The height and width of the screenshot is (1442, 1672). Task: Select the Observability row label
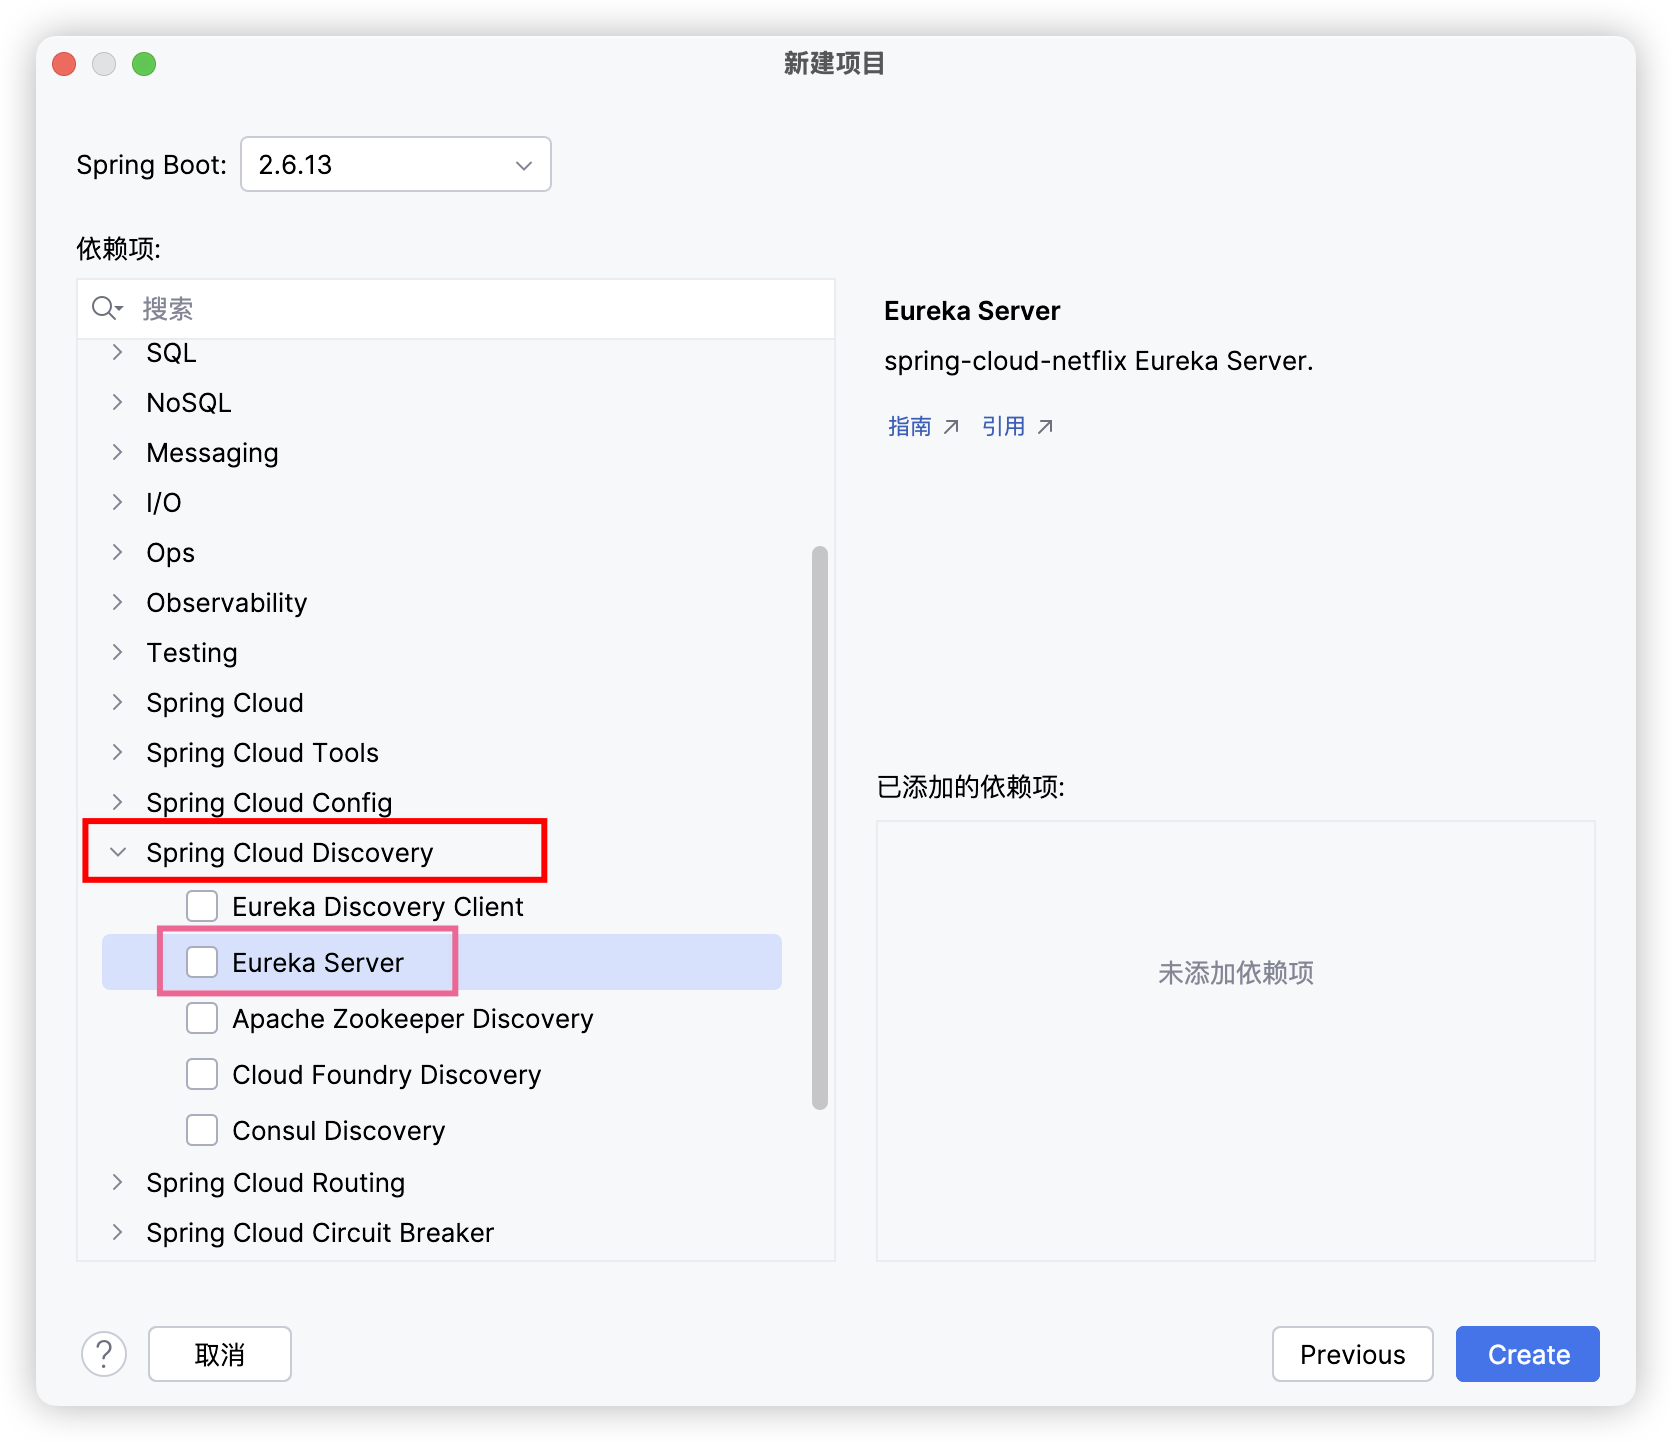click(x=226, y=602)
